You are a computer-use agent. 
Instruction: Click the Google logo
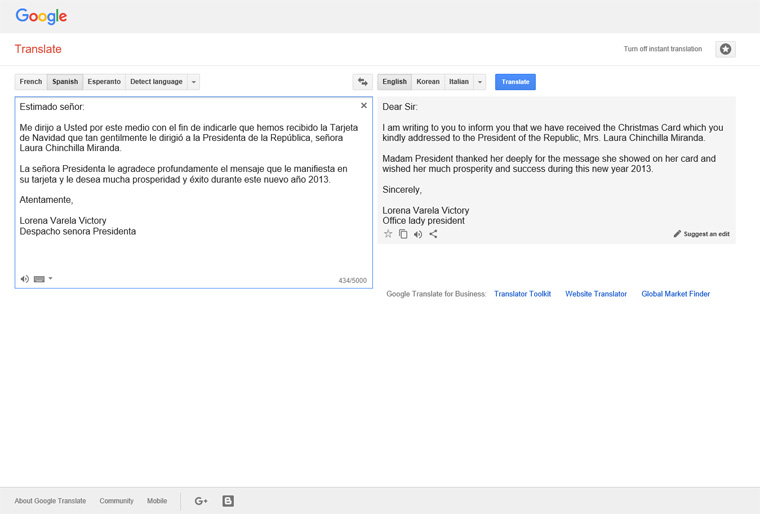(41, 16)
